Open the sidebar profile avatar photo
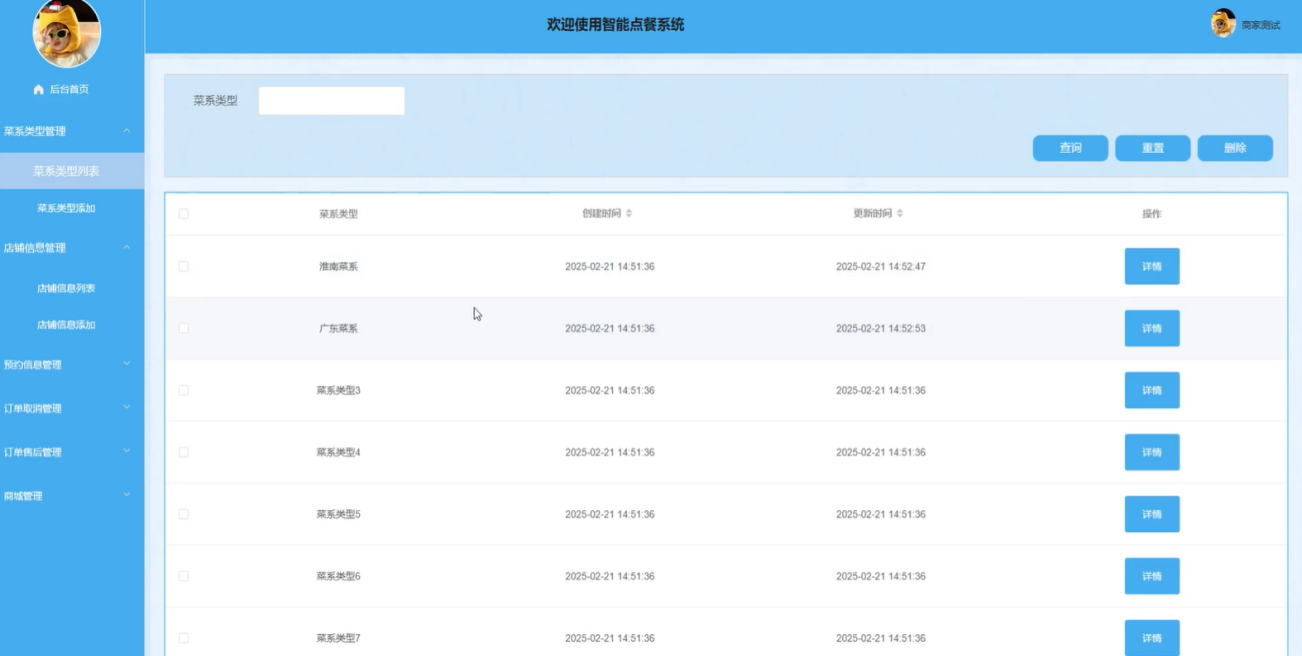This screenshot has height=656, width=1302. coord(67,32)
